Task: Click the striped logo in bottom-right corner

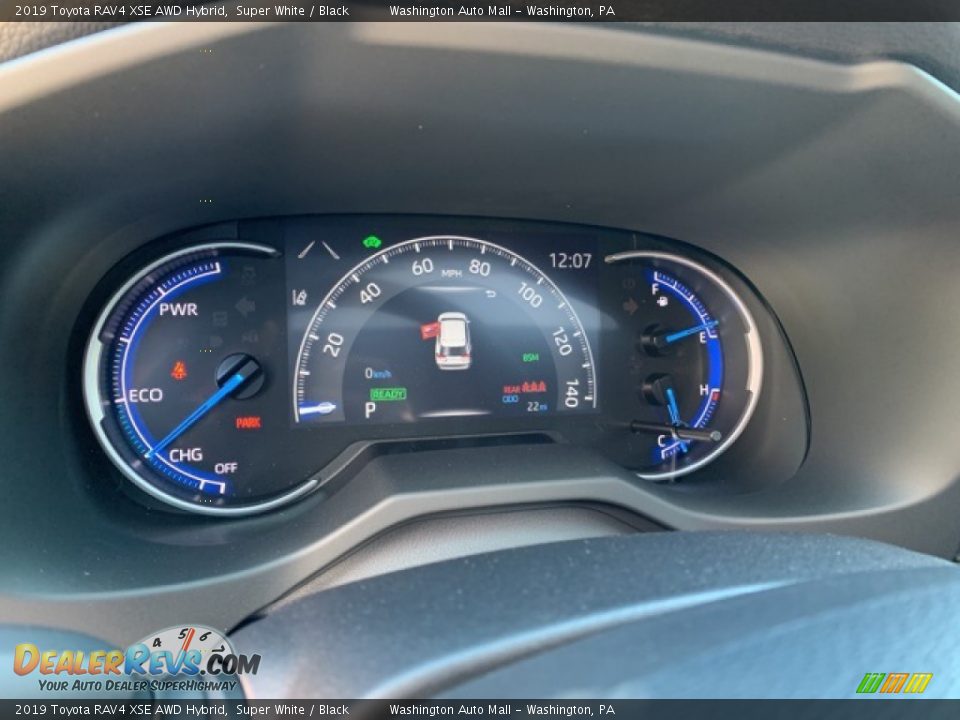Action: tap(893, 683)
